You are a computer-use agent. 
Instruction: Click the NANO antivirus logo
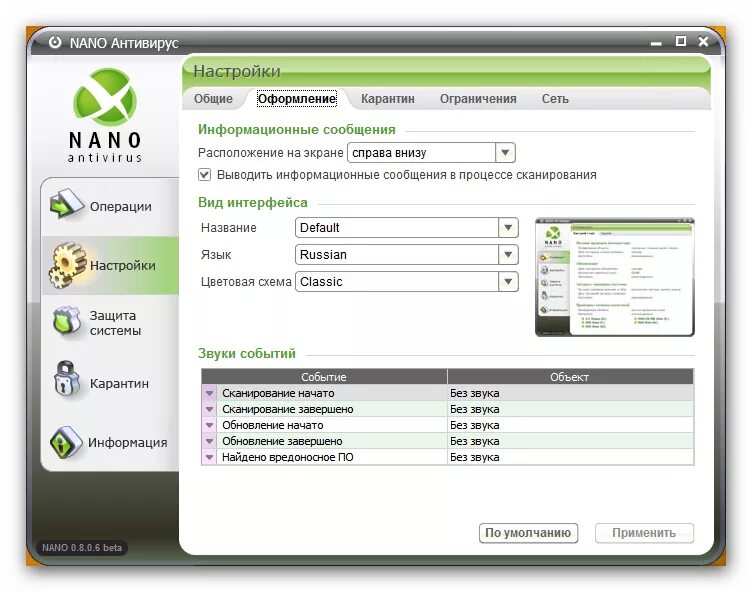pos(105,116)
